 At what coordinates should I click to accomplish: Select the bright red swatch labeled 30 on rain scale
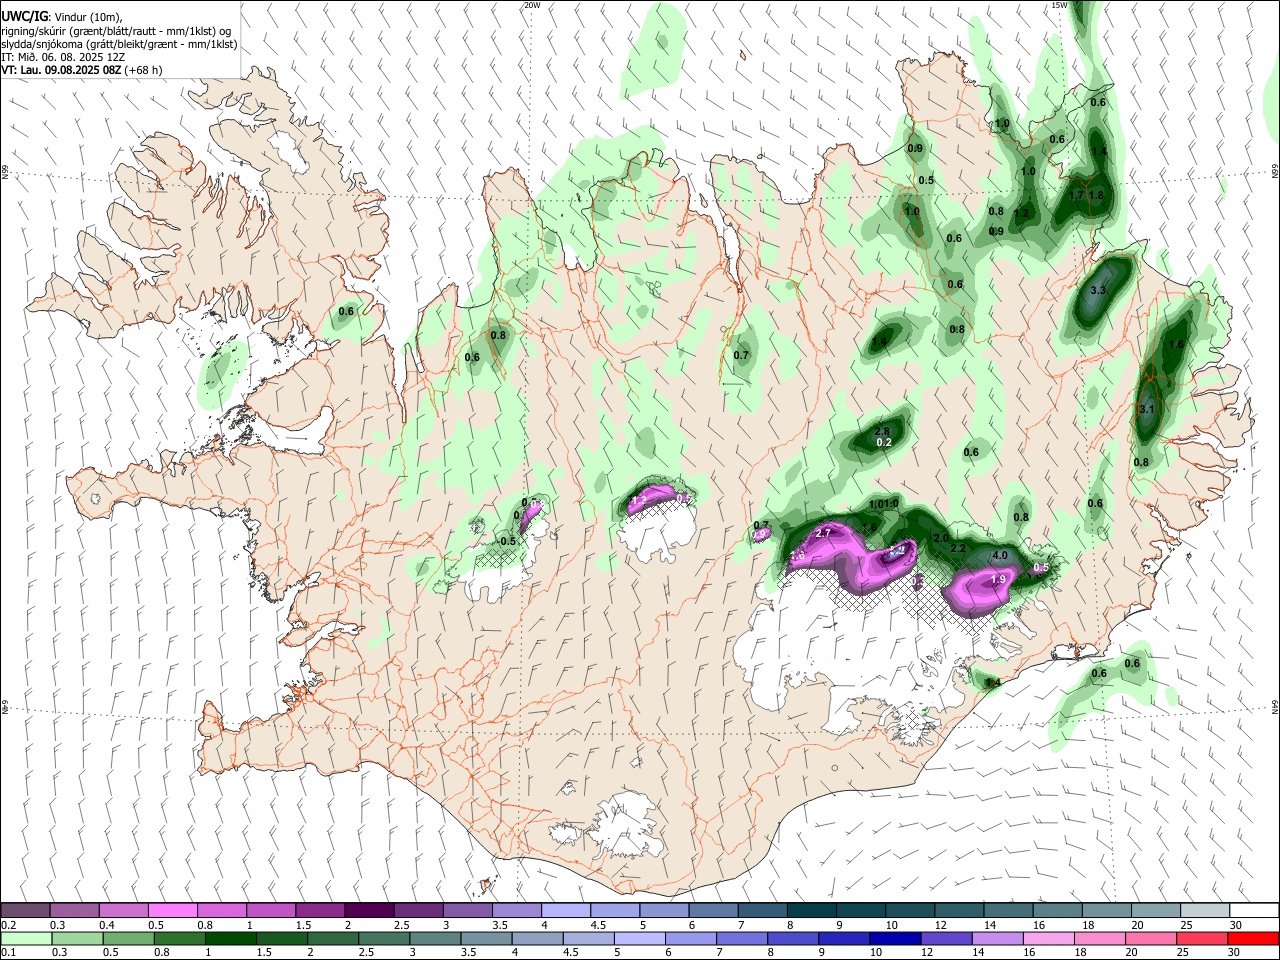pos(1253,939)
